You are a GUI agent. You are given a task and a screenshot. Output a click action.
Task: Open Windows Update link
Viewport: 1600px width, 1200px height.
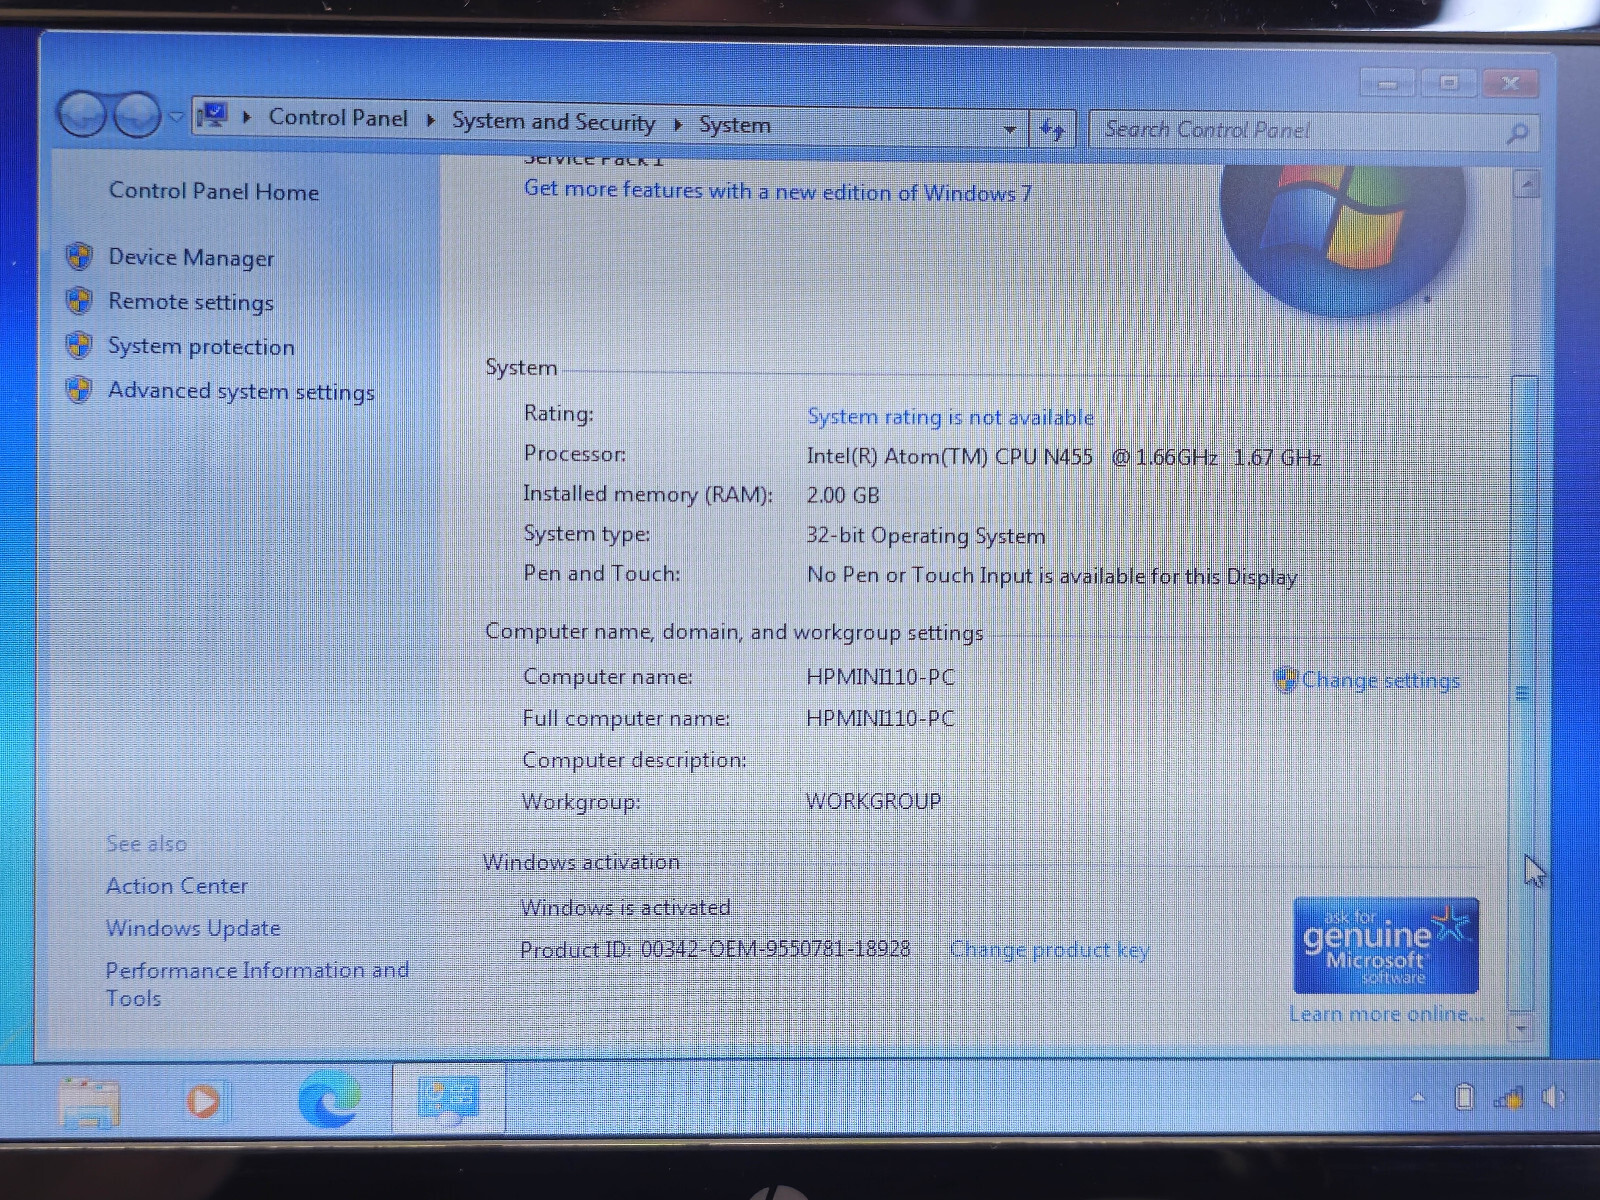pyautogui.click(x=193, y=928)
